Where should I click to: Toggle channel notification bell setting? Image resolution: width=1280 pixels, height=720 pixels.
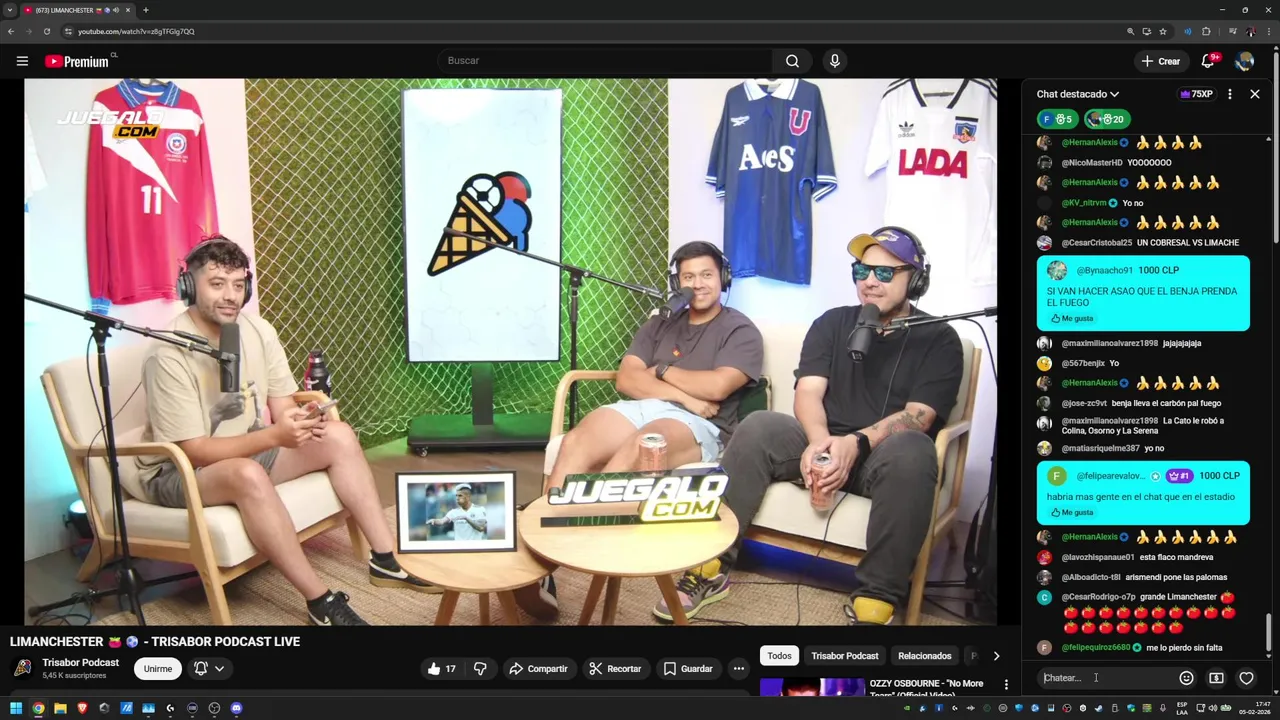tap(209, 669)
